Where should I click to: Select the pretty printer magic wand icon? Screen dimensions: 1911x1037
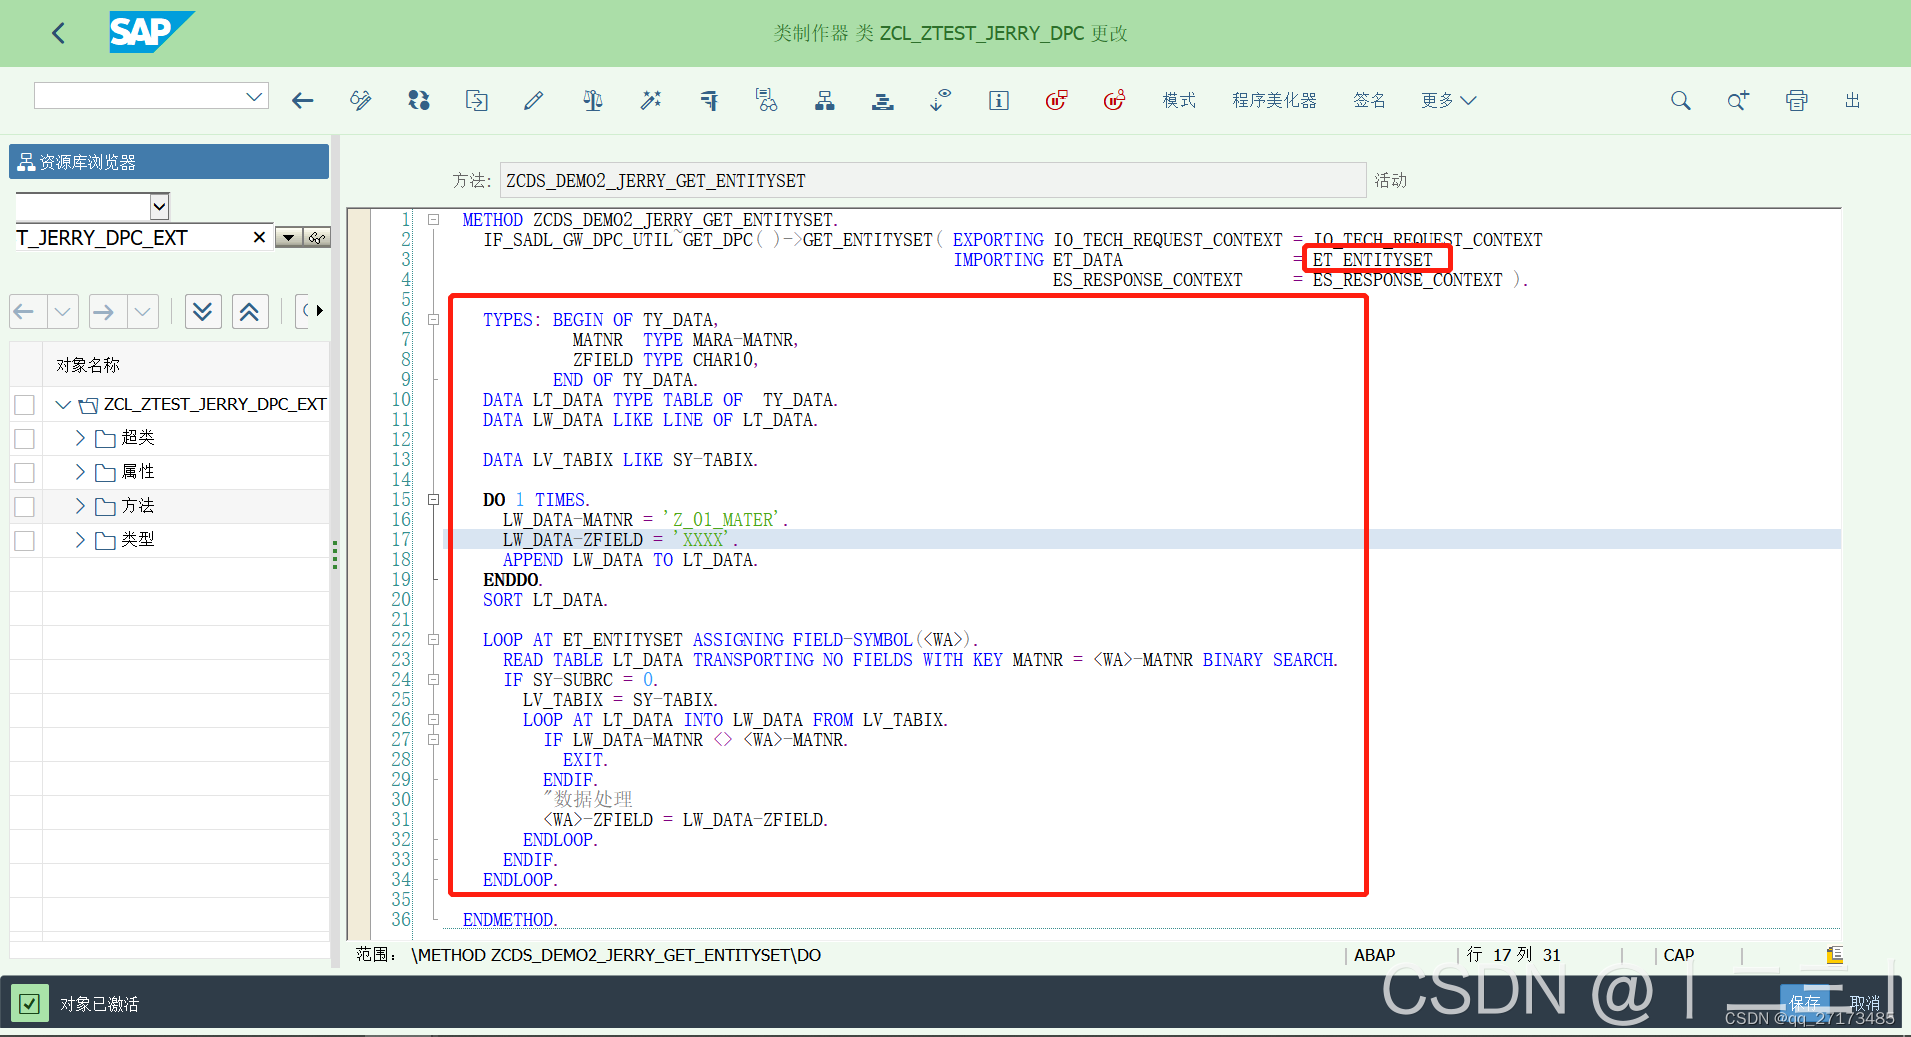(650, 100)
